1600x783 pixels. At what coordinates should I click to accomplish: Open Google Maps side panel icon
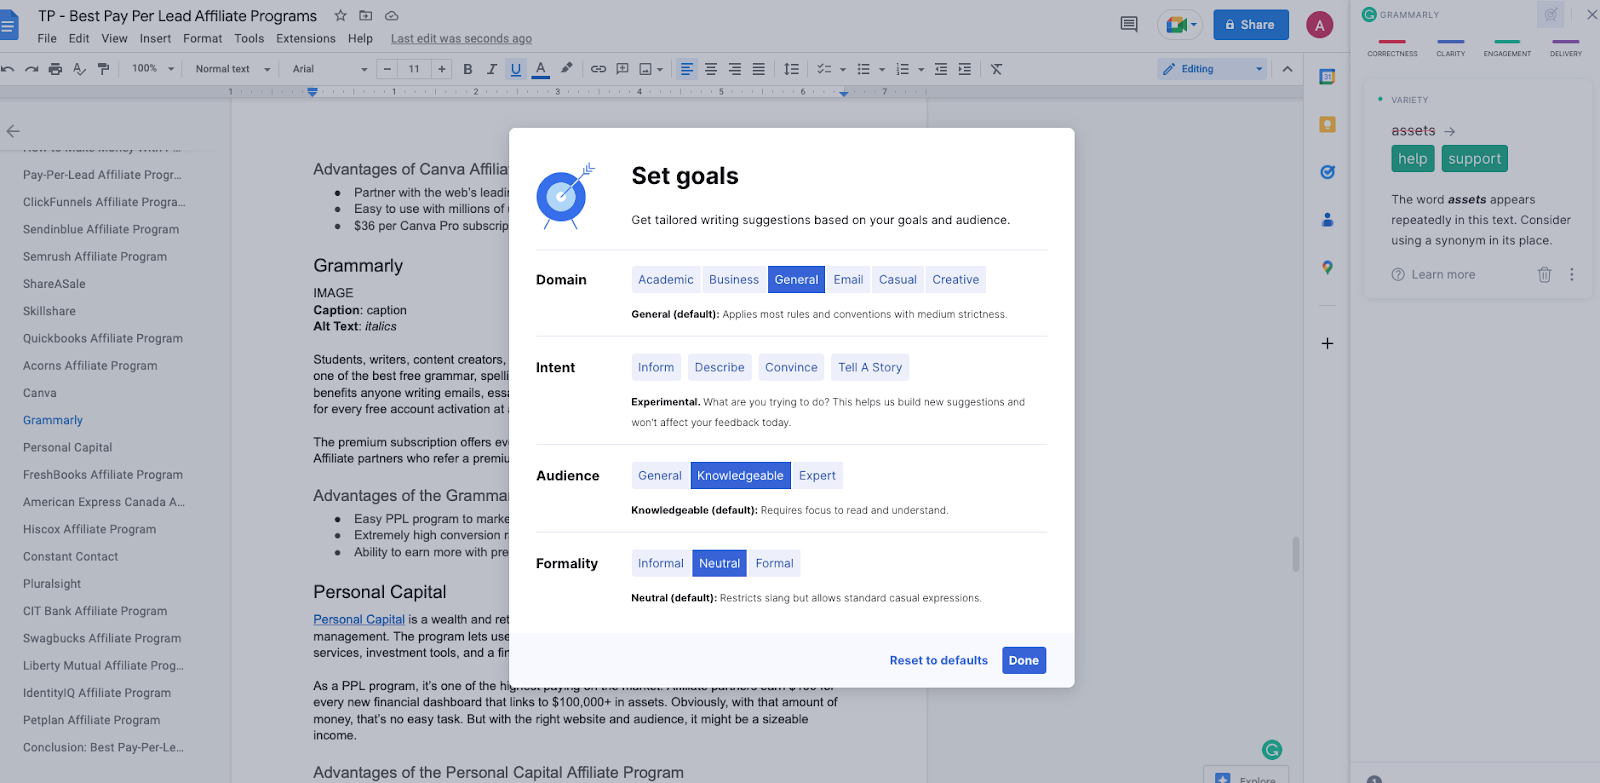click(1327, 267)
